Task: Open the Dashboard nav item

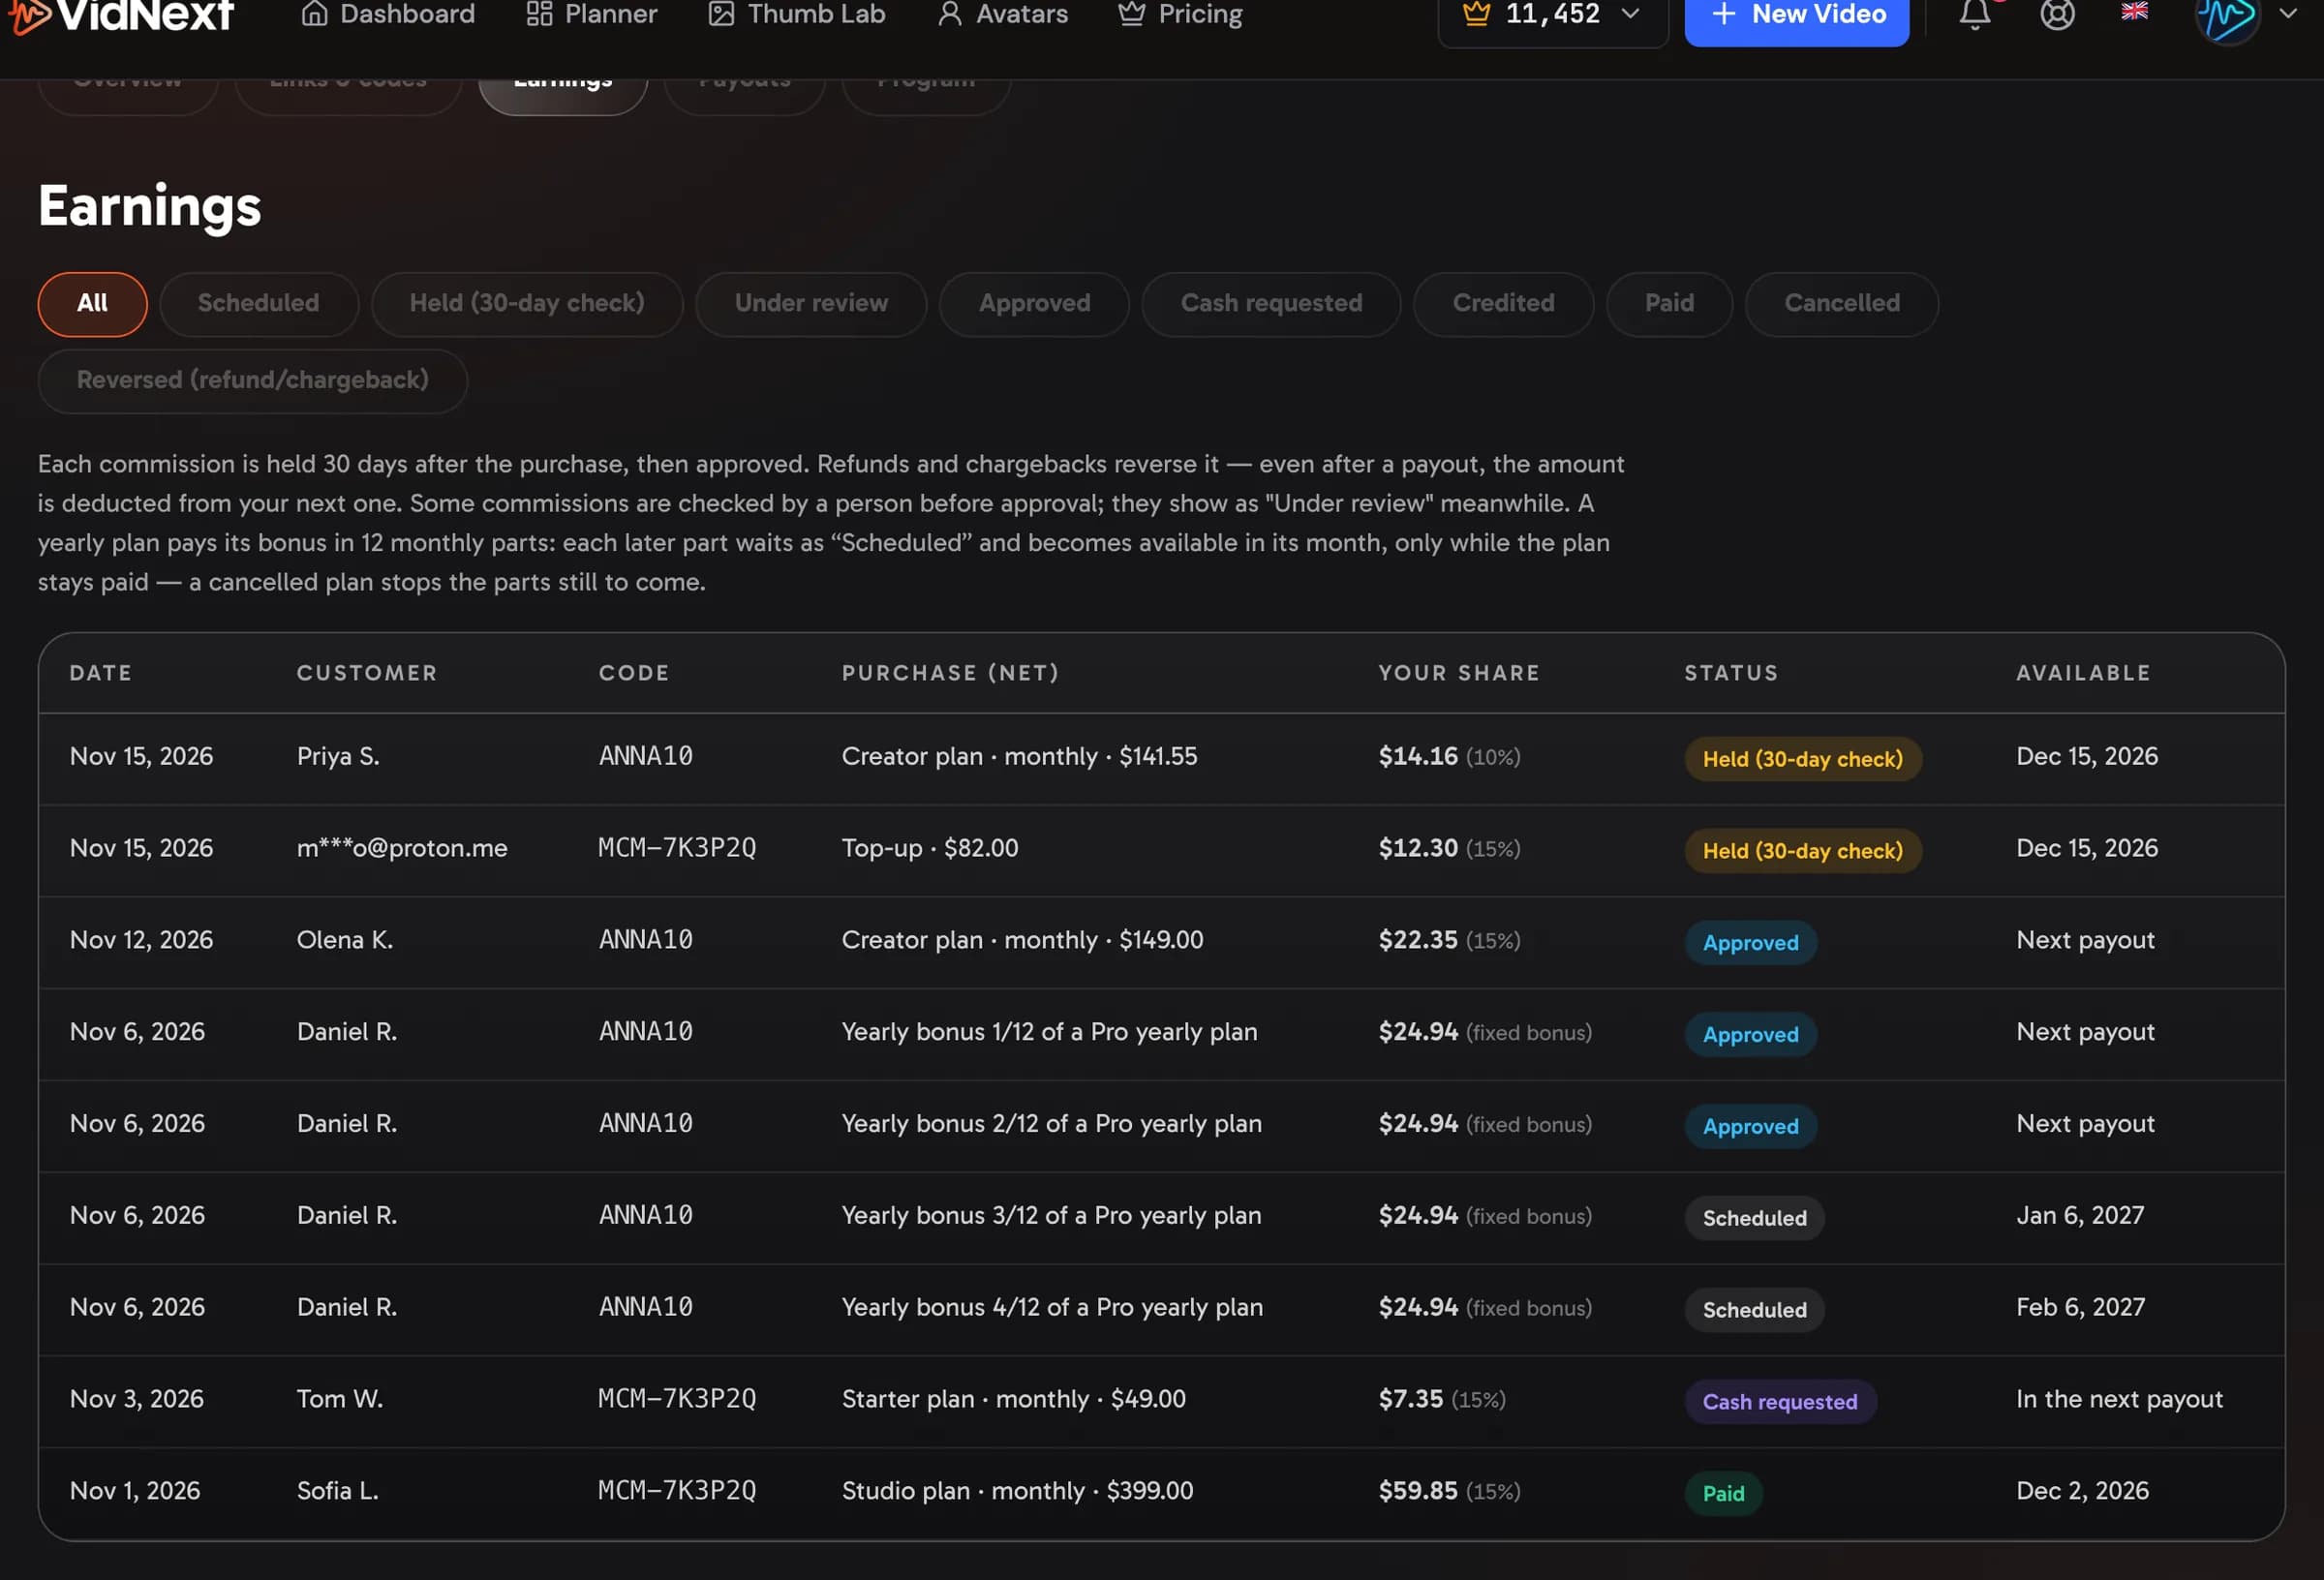Action: (388, 14)
